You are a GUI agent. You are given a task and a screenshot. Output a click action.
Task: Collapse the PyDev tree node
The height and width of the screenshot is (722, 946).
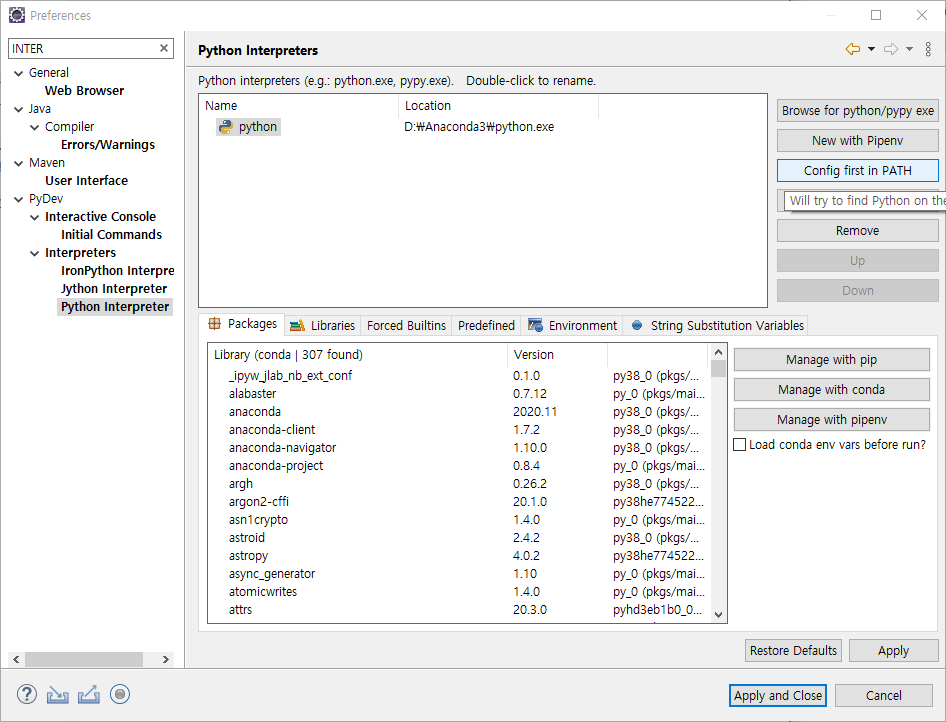[19, 199]
